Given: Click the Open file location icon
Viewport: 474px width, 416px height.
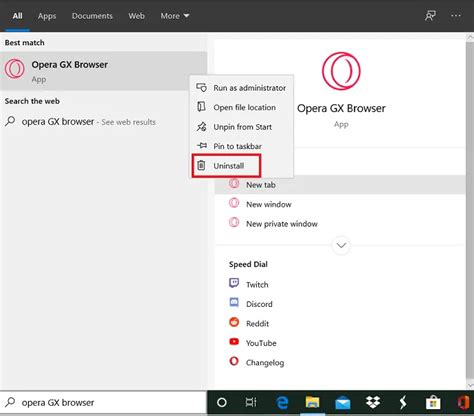Looking at the screenshot, I should [201, 107].
